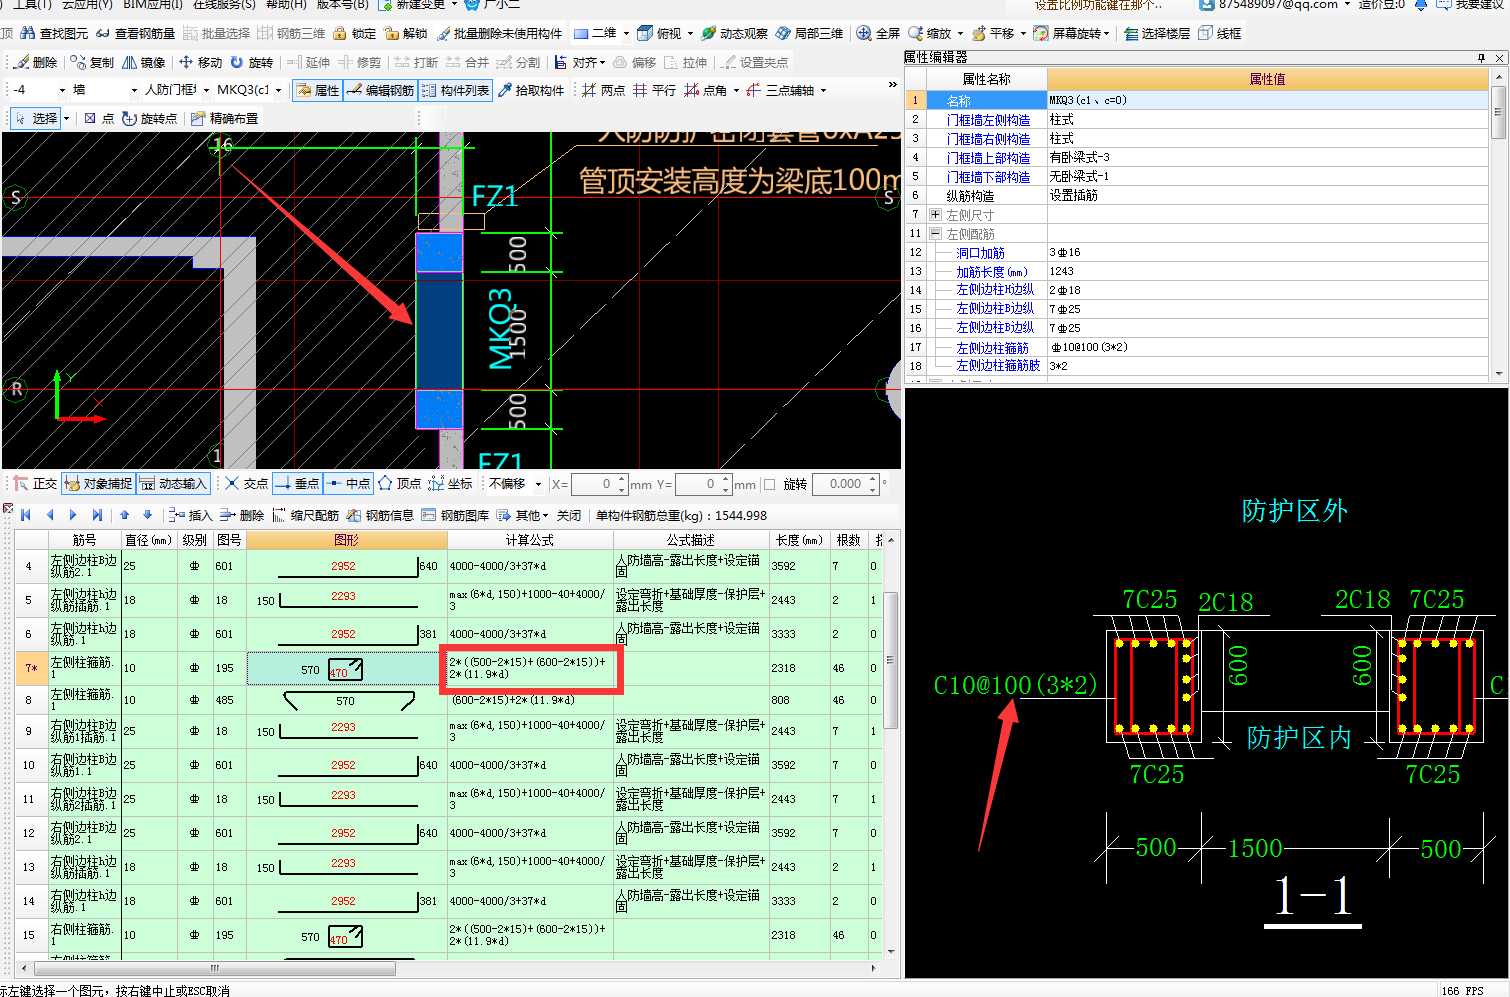Move the rebar row up
The image size is (1510, 997).
pyautogui.click(x=124, y=515)
